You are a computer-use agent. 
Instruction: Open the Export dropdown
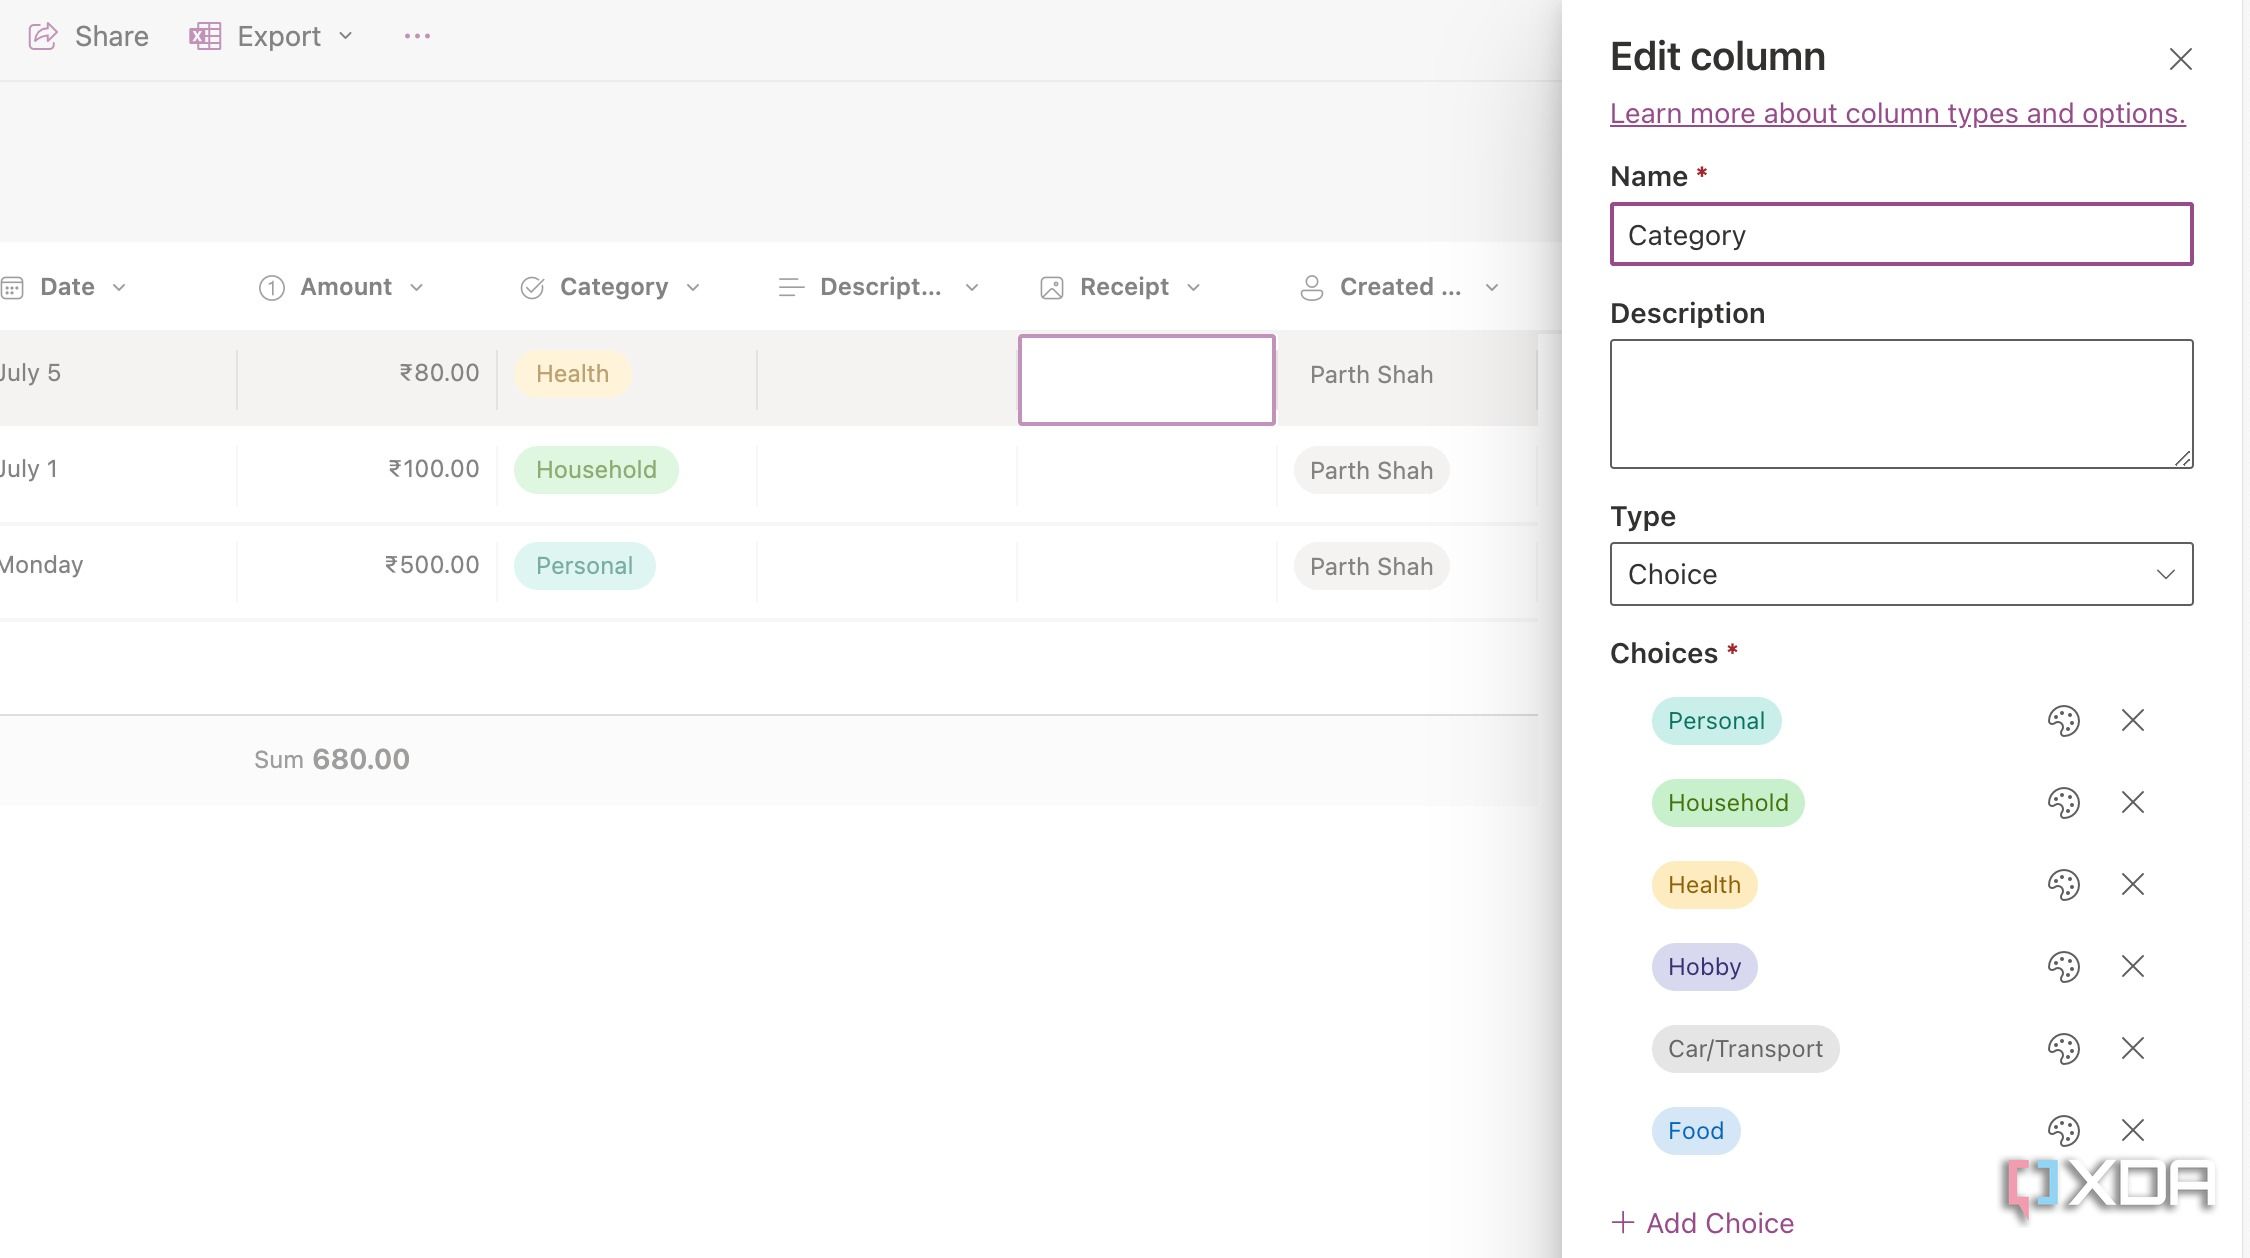tap(271, 37)
